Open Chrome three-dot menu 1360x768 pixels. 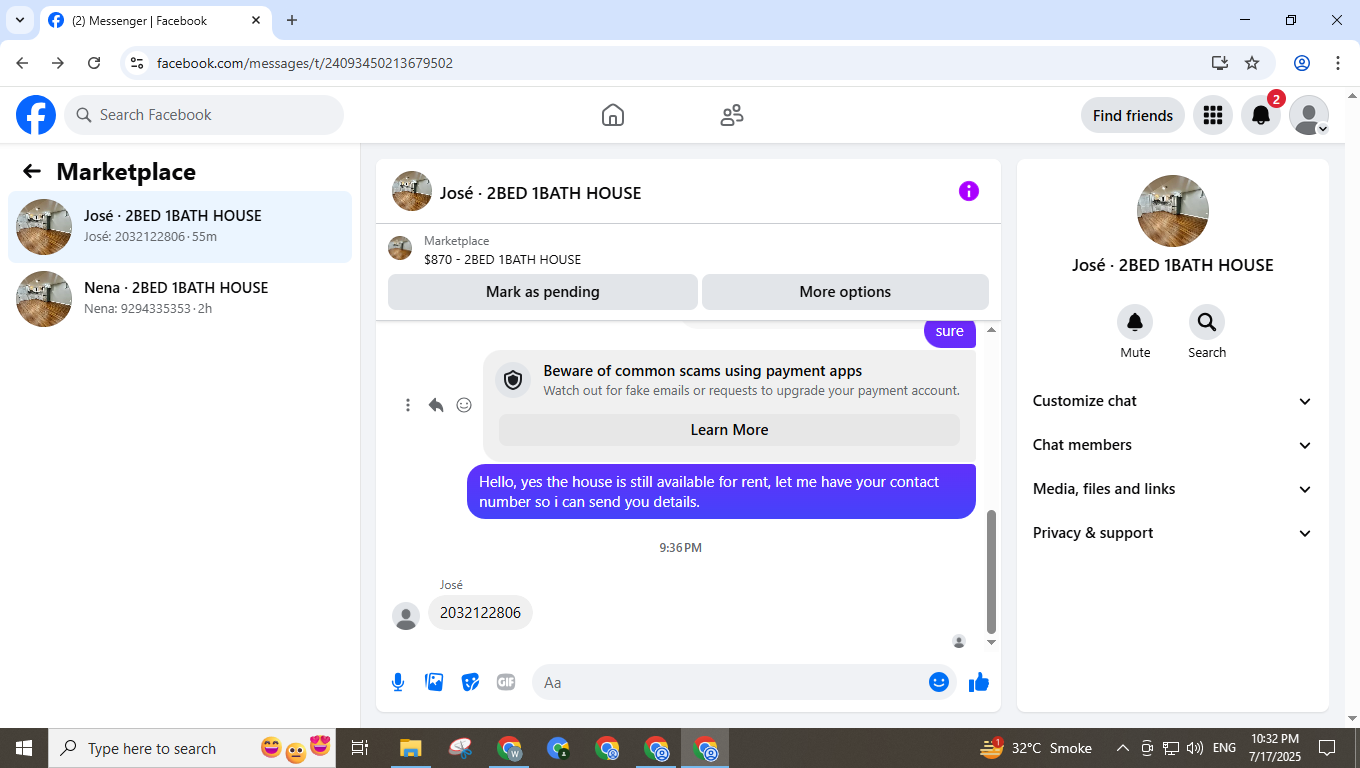1338,63
